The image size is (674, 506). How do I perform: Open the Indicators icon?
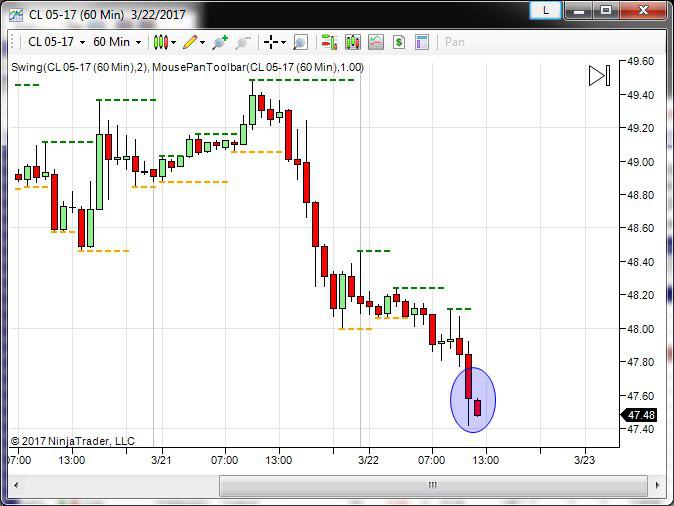376,42
